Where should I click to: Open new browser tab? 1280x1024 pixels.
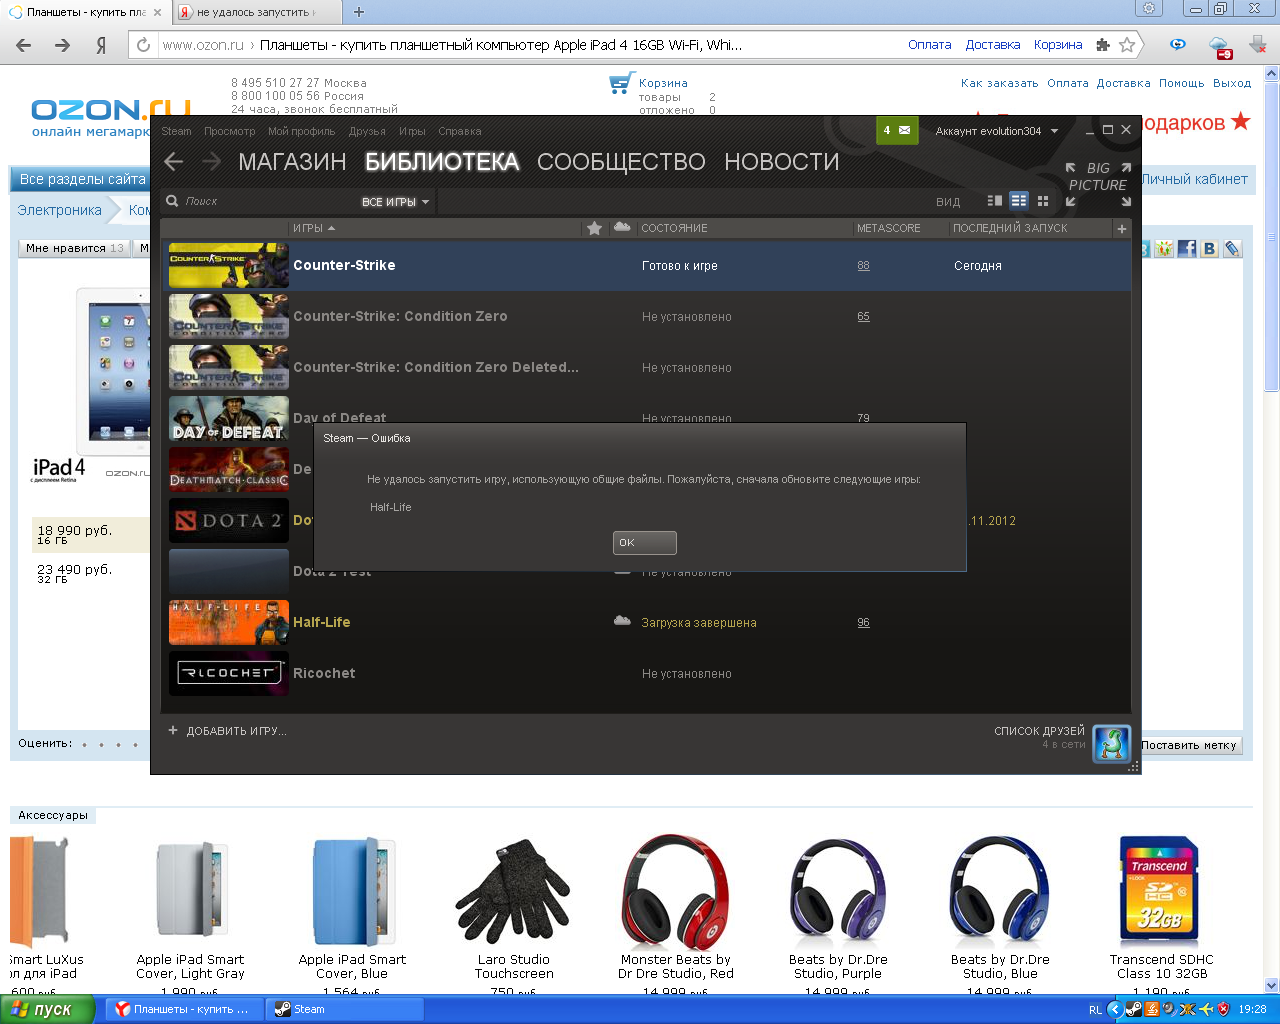point(359,12)
